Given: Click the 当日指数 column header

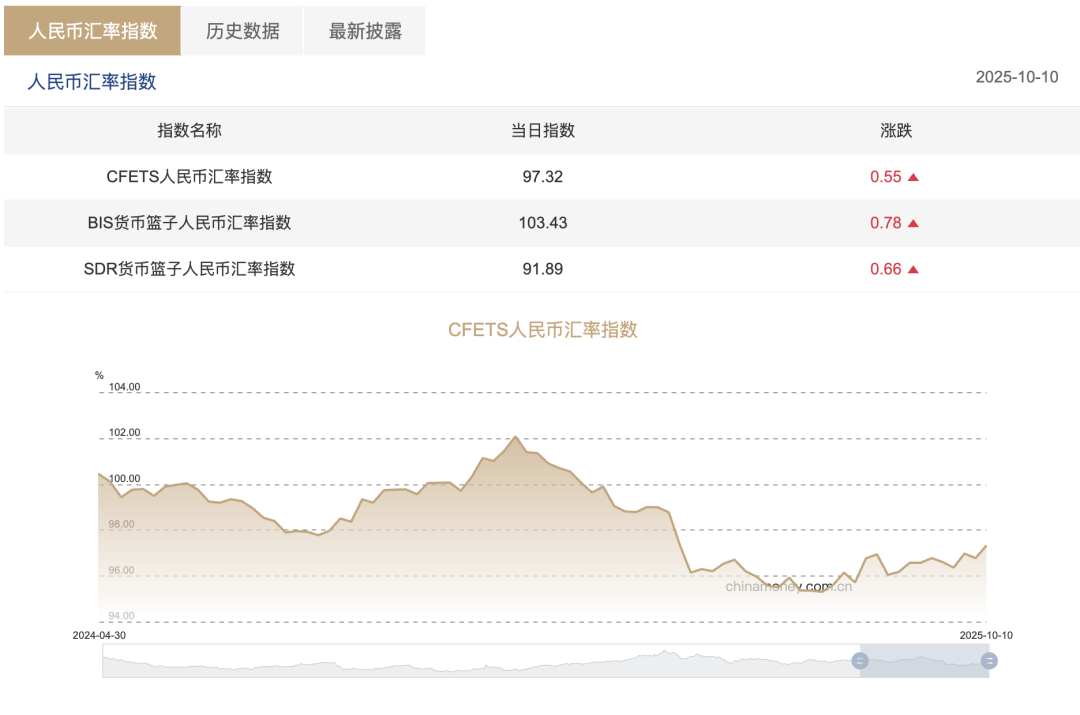Looking at the screenshot, I should click(543, 131).
